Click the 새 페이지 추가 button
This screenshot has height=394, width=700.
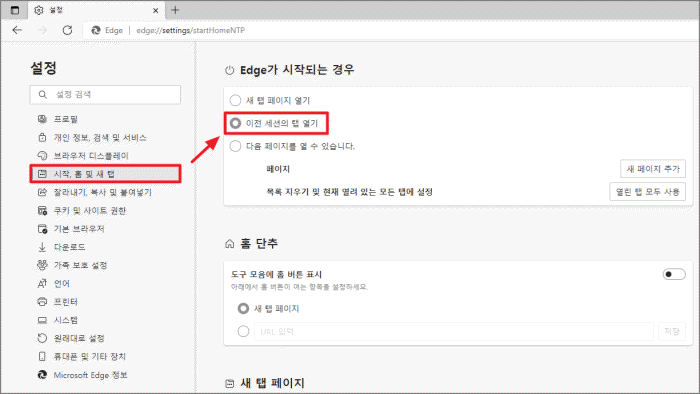click(653, 169)
